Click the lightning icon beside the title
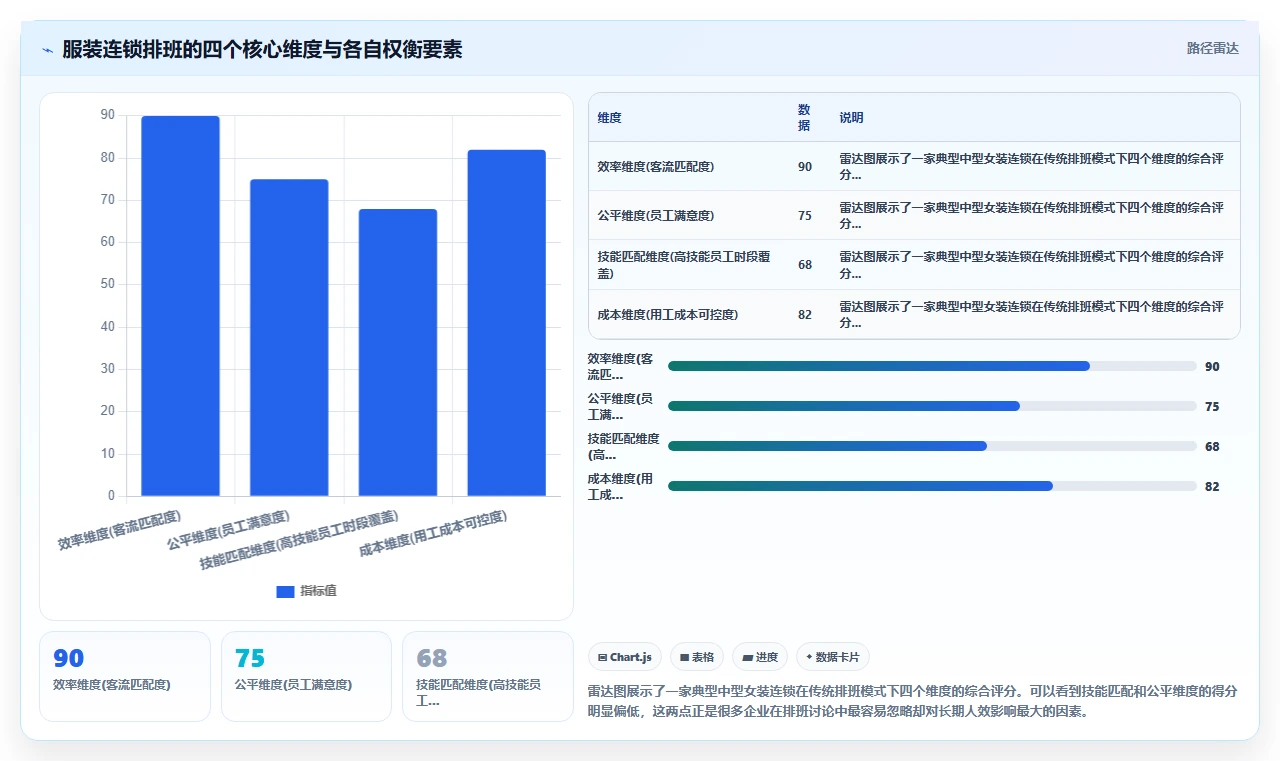Image resolution: width=1280 pixels, height=761 pixels. click(47, 49)
